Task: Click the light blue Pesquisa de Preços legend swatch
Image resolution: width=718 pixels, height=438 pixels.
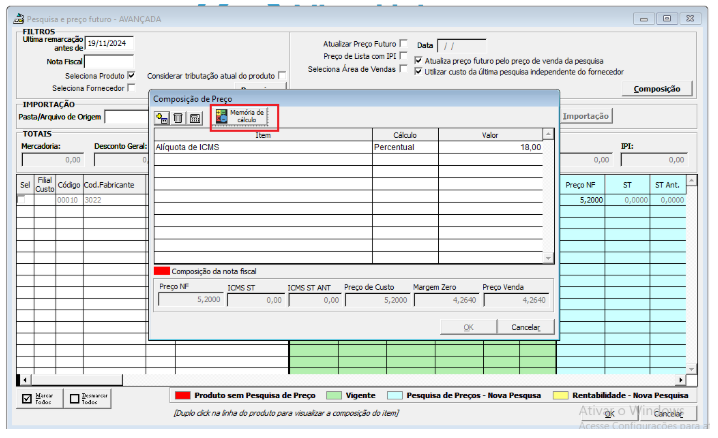Action: coord(395,395)
